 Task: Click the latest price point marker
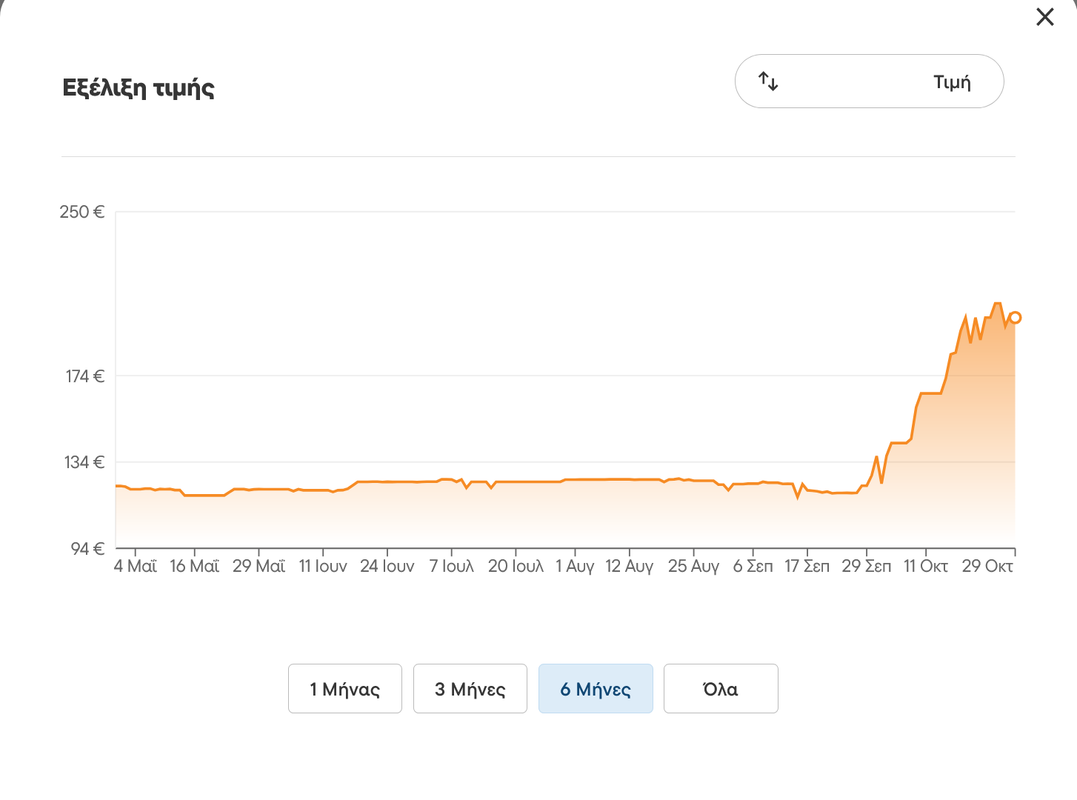tap(1014, 317)
